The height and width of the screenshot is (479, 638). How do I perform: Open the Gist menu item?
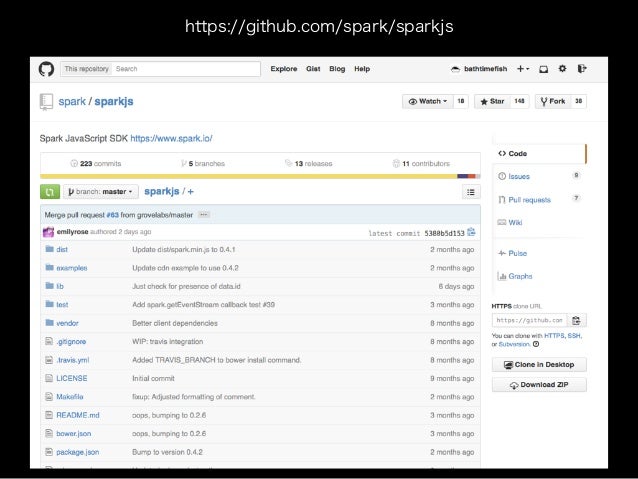[313, 69]
